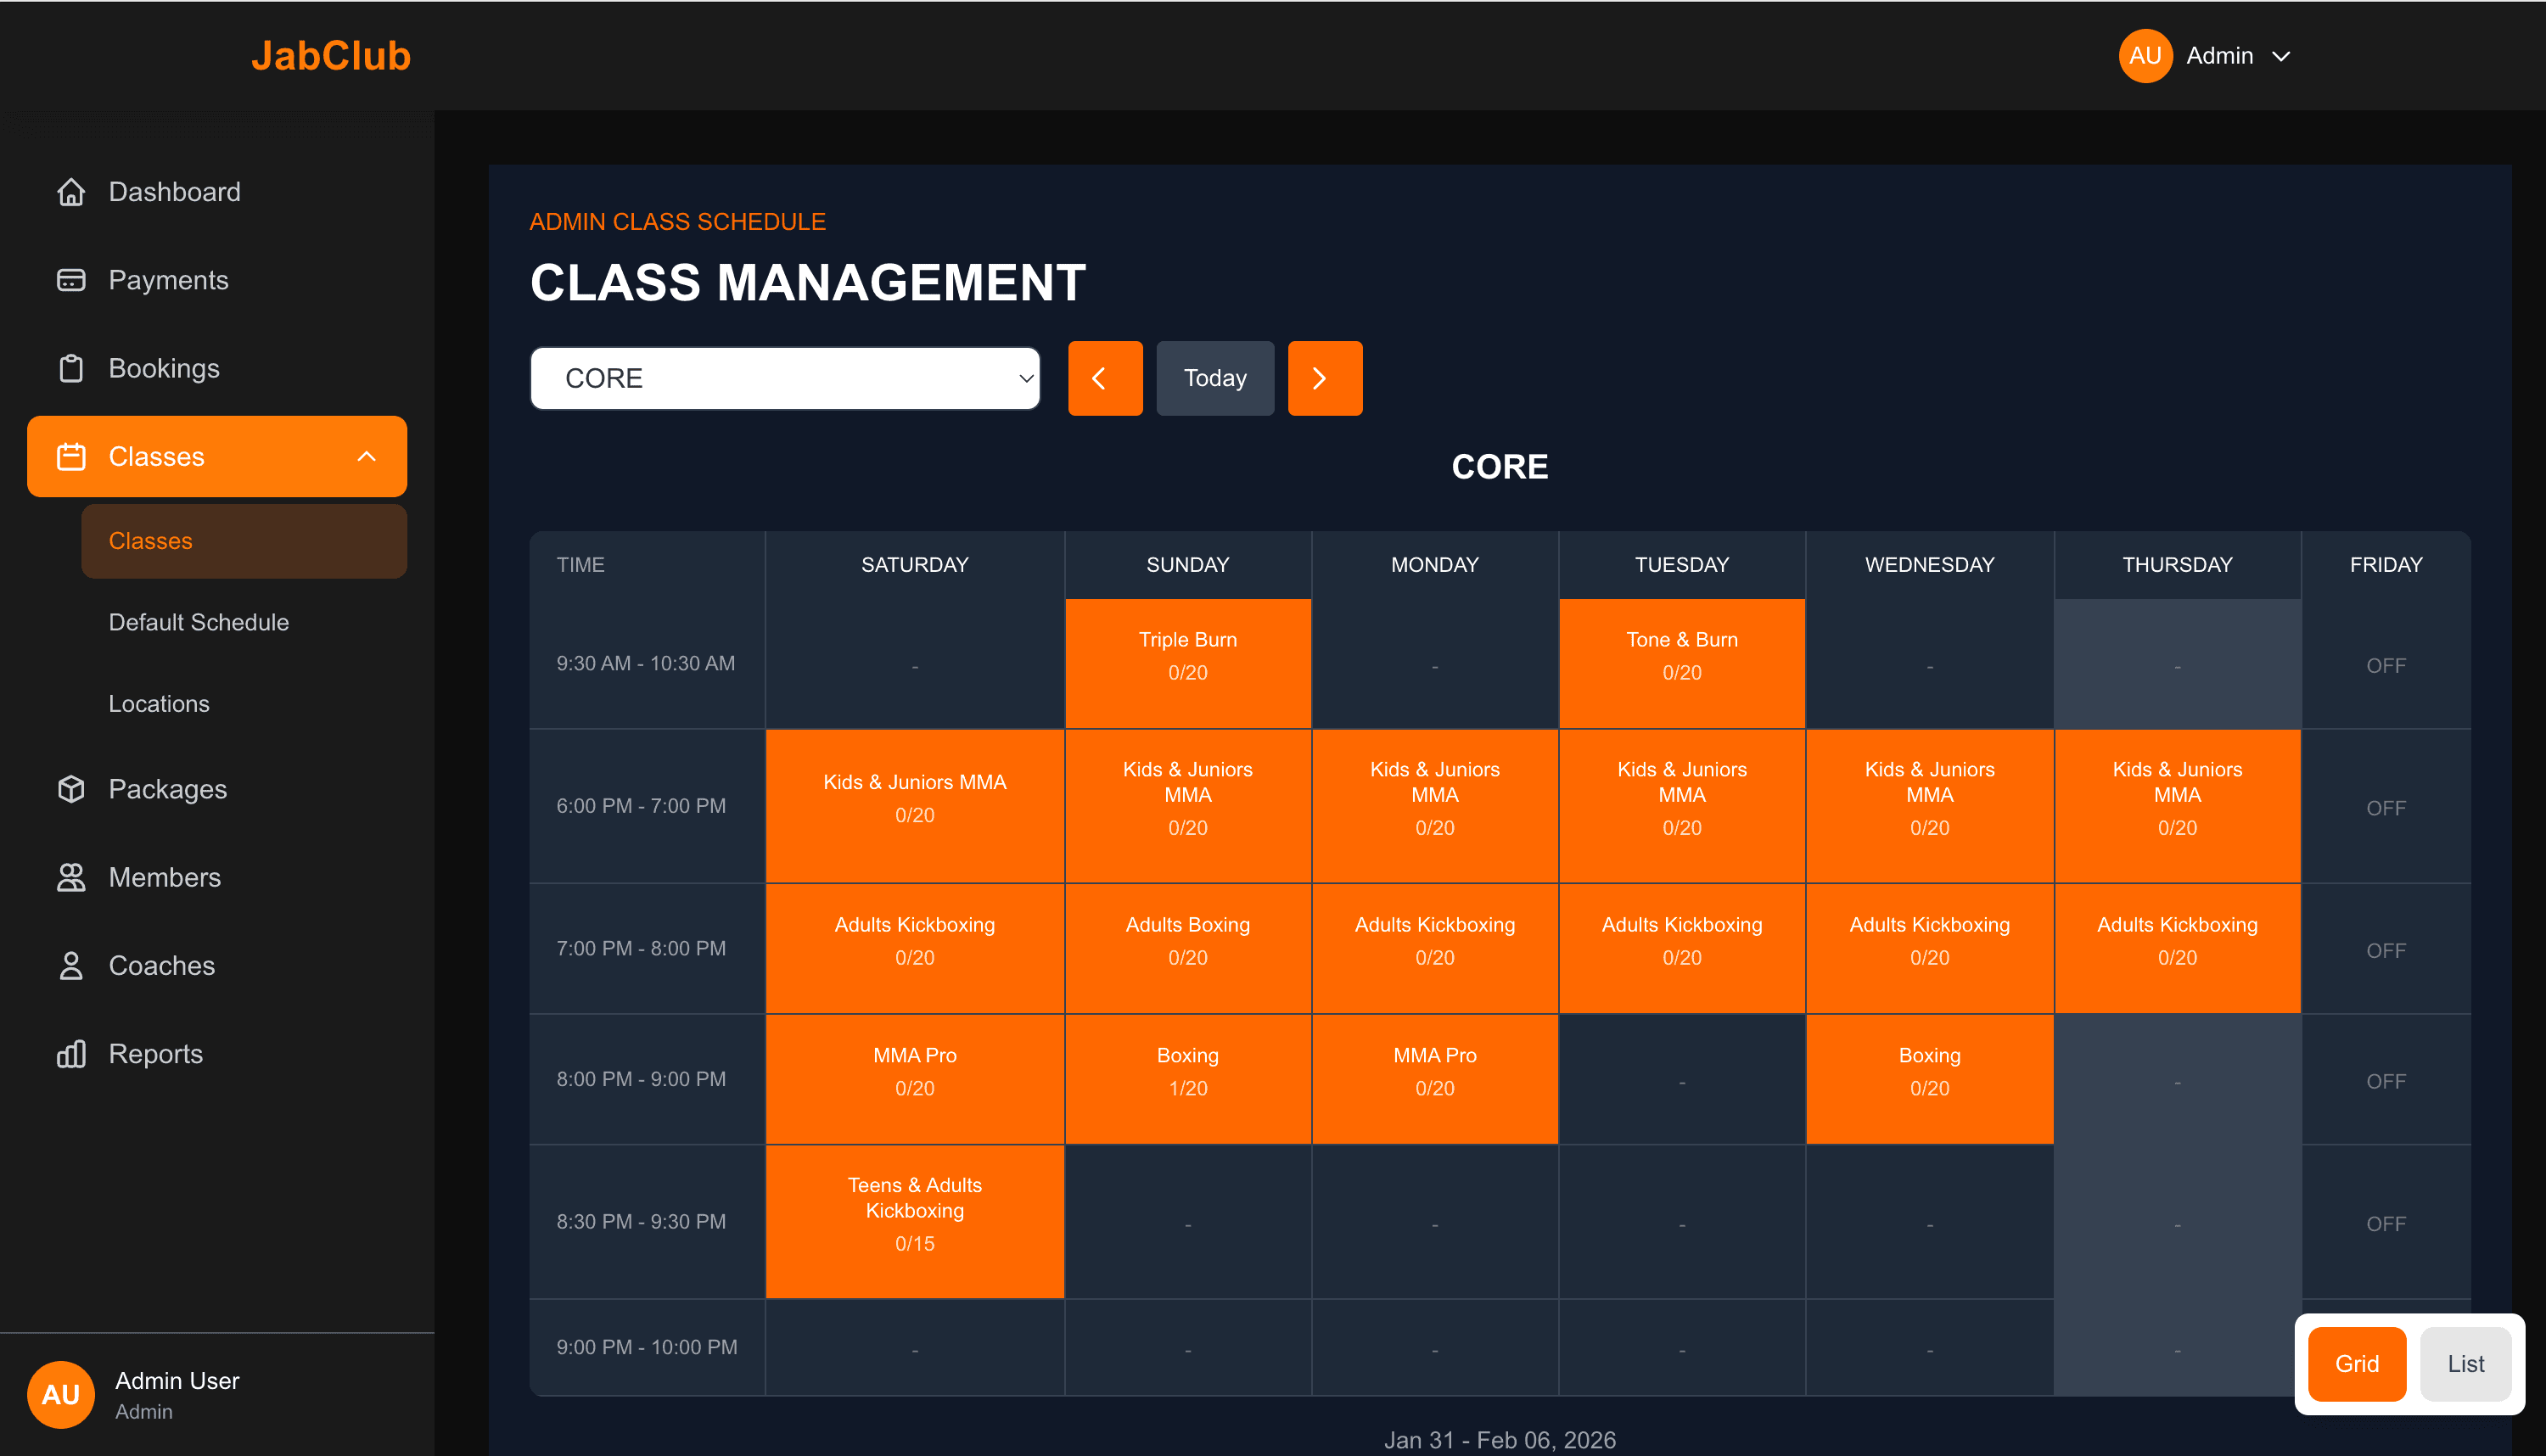The height and width of the screenshot is (1456, 2546).
Task: Click the Today button
Action: click(x=1214, y=378)
